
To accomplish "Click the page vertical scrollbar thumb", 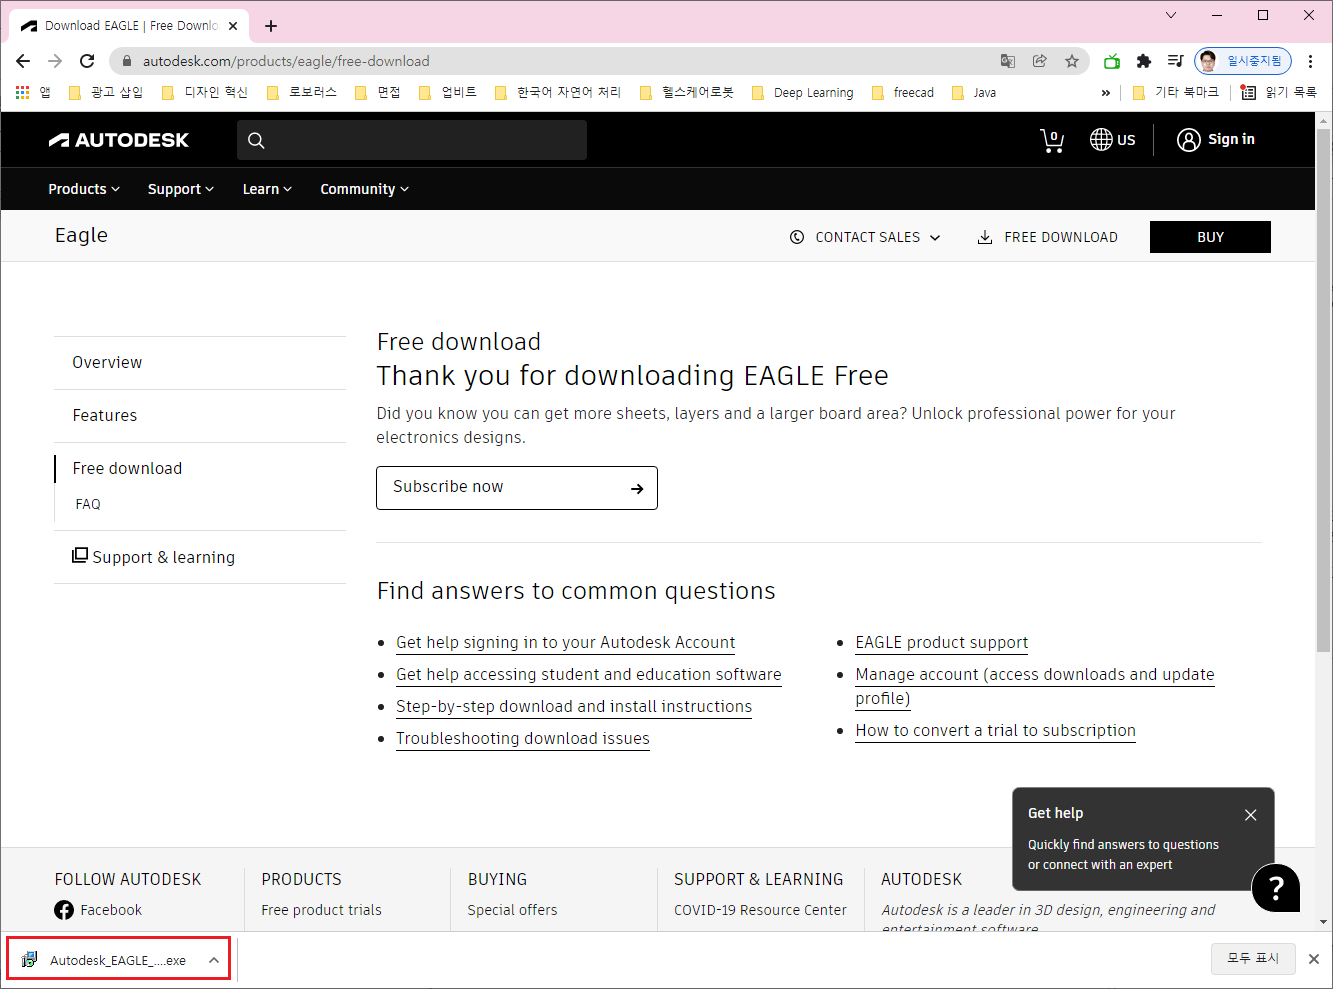I will tap(1324, 390).
